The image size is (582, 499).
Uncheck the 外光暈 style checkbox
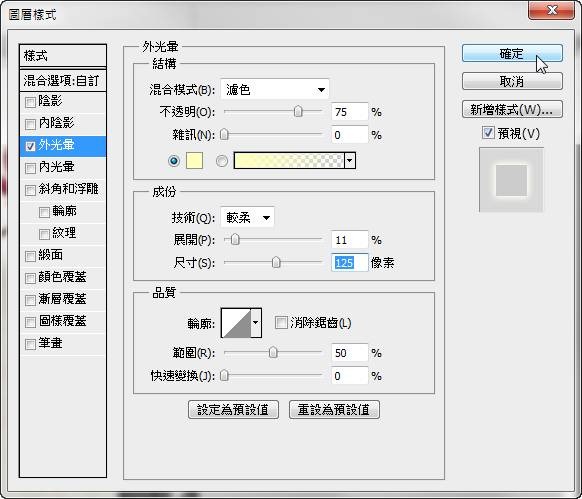[x=30, y=146]
